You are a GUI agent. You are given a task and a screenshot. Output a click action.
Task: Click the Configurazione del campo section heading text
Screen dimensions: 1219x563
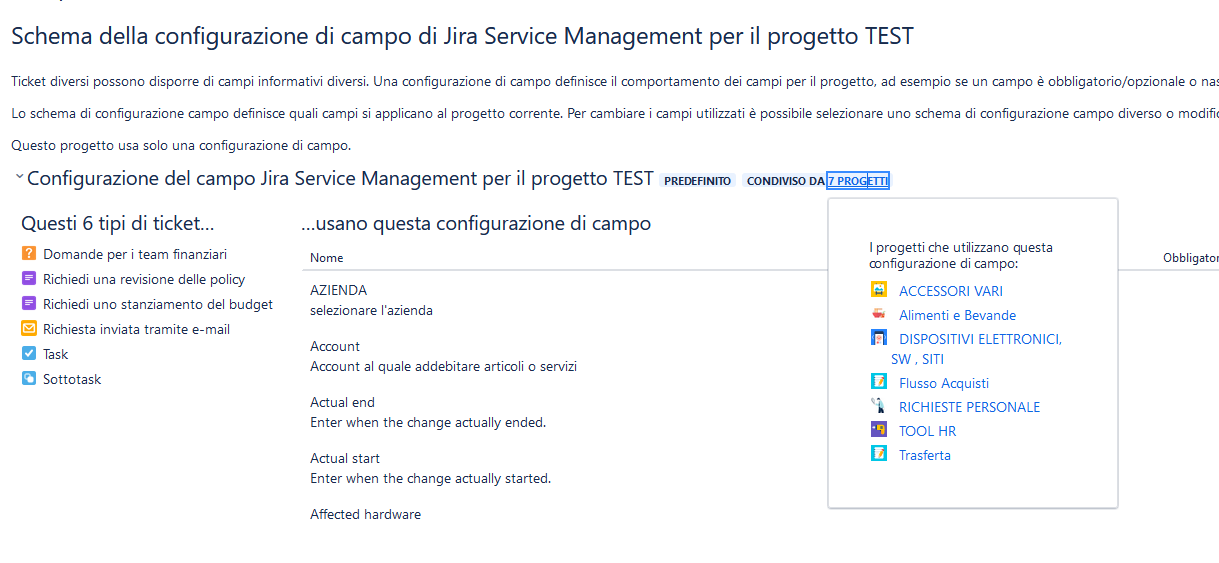341,179
